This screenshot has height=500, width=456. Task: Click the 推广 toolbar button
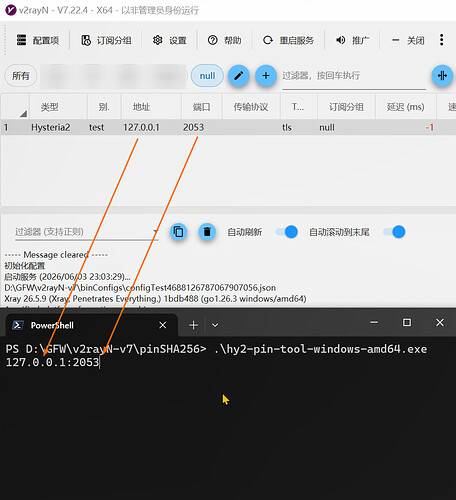pos(352,40)
